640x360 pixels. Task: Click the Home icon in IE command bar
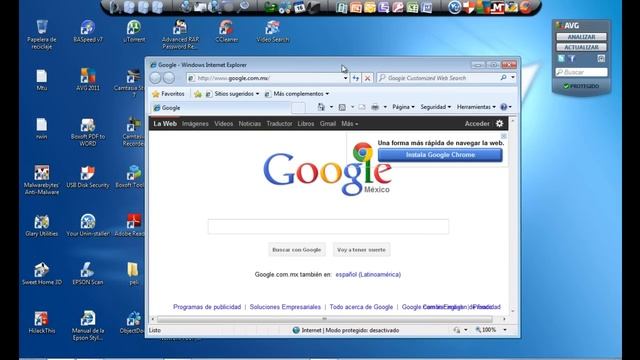321,107
